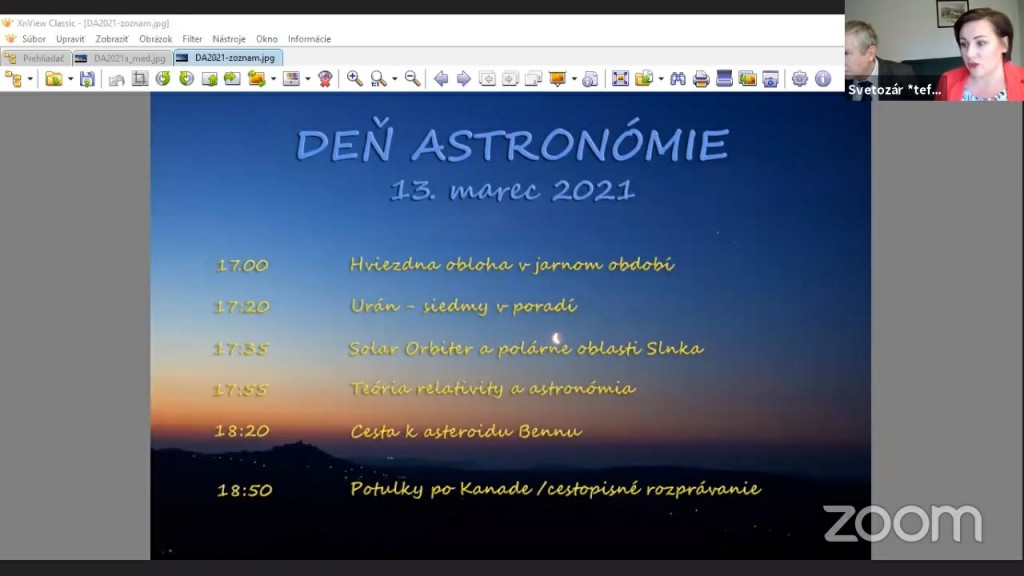Open the Nástroje menu

click(x=229, y=39)
